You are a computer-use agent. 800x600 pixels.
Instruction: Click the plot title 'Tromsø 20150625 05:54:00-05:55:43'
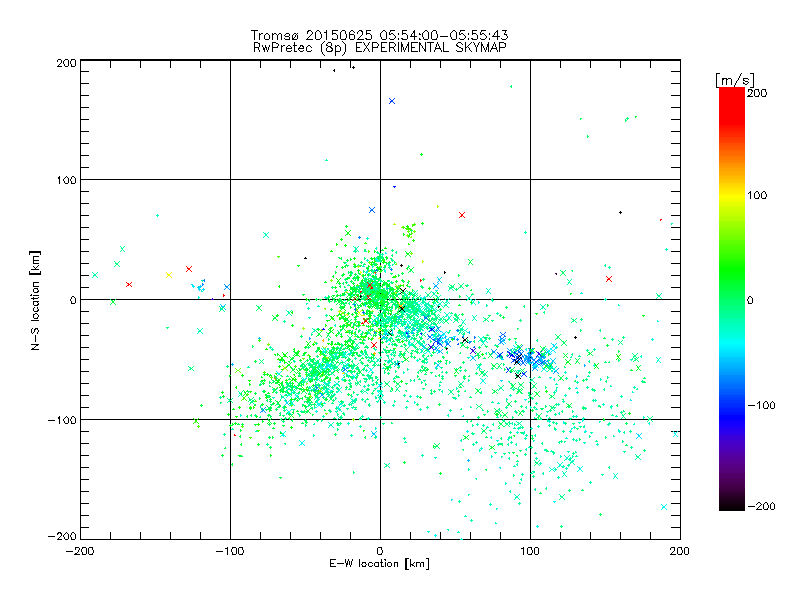(x=380, y=35)
